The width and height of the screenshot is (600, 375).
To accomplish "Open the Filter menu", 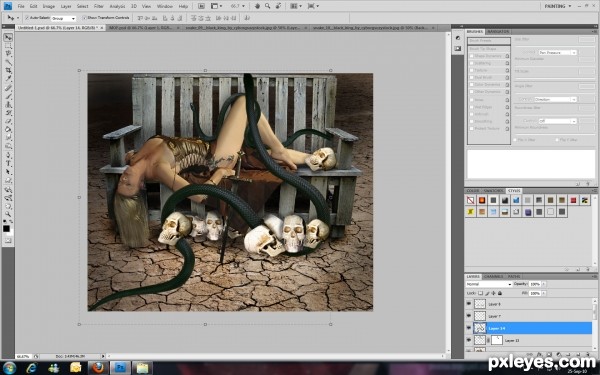I will pos(99,7).
